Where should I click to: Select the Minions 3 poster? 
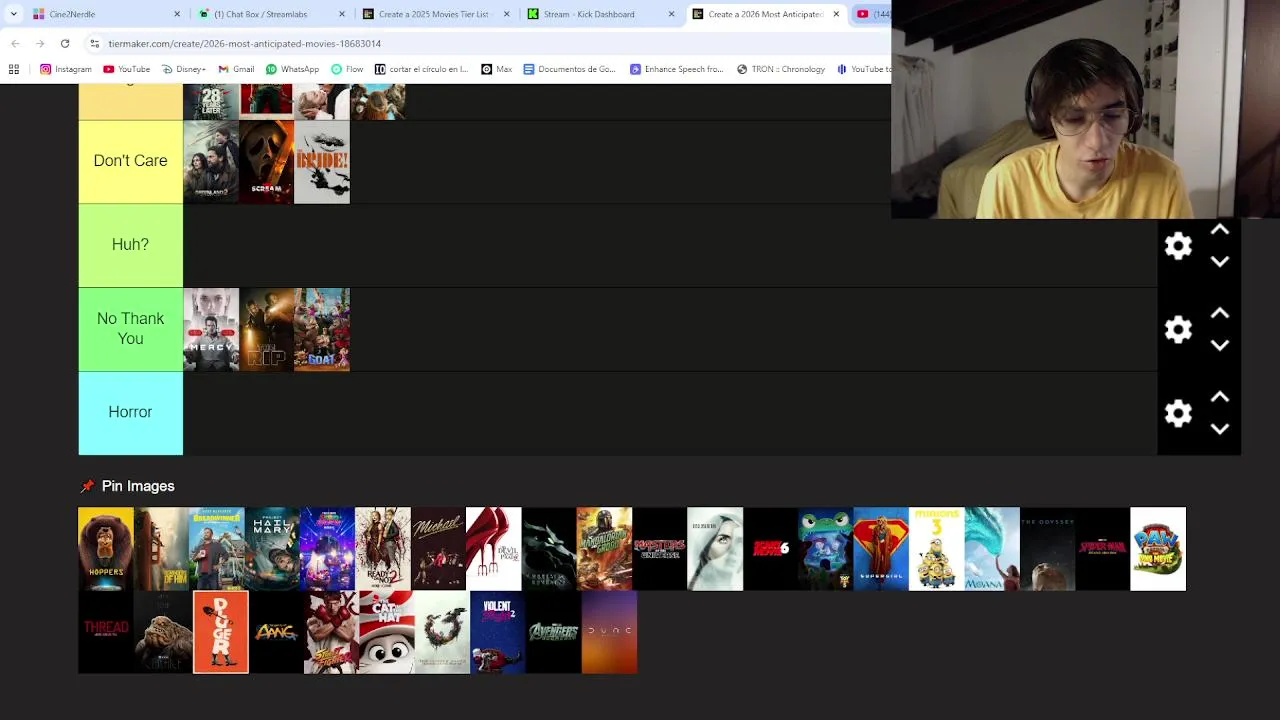(x=936, y=549)
